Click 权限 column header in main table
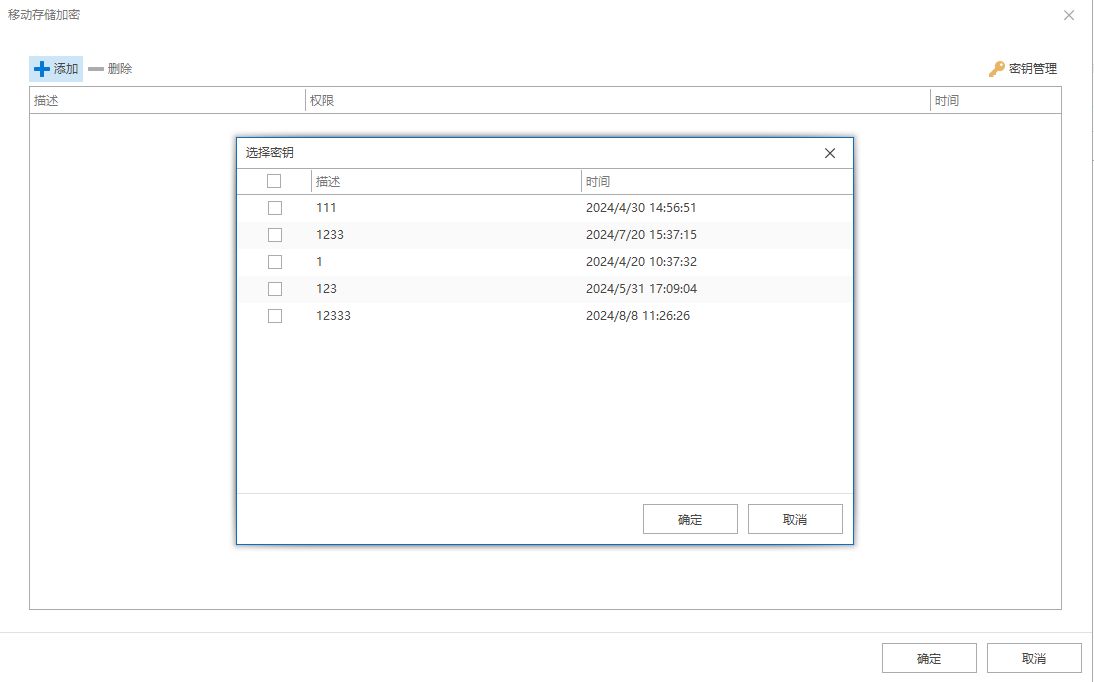This screenshot has width=1094, height=682. (618, 101)
